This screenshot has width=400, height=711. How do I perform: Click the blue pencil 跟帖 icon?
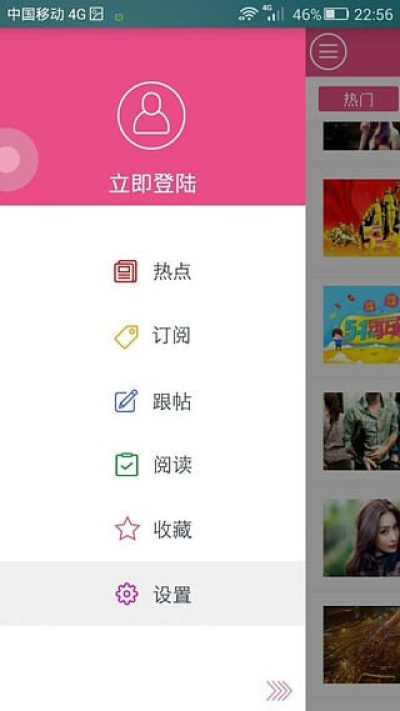[x=126, y=401]
